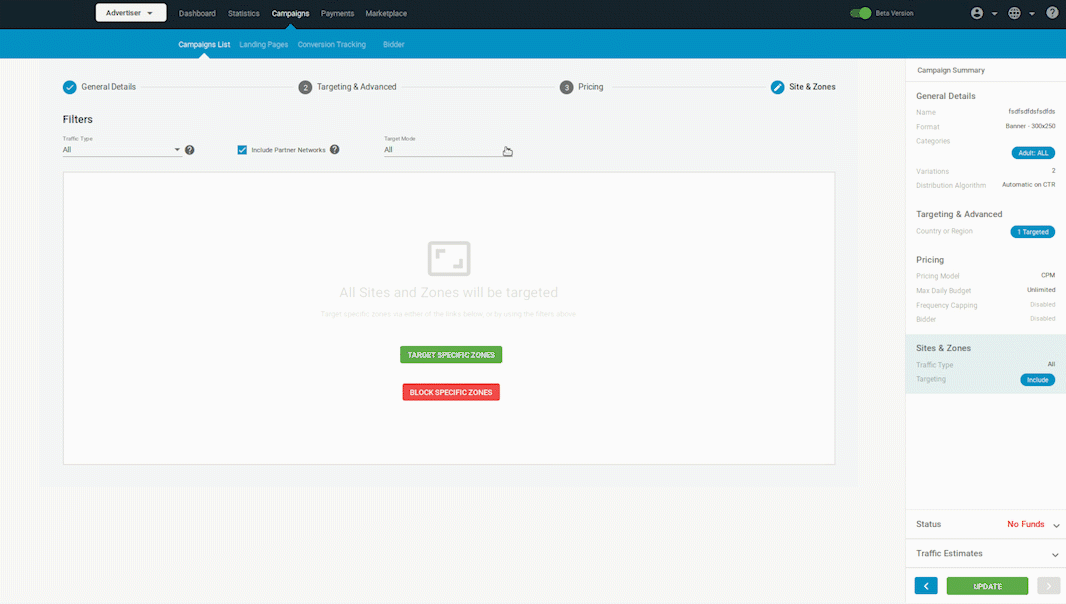Viewport: 1066px width, 604px height.
Task: Open the globe language selector
Action: (1014, 13)
